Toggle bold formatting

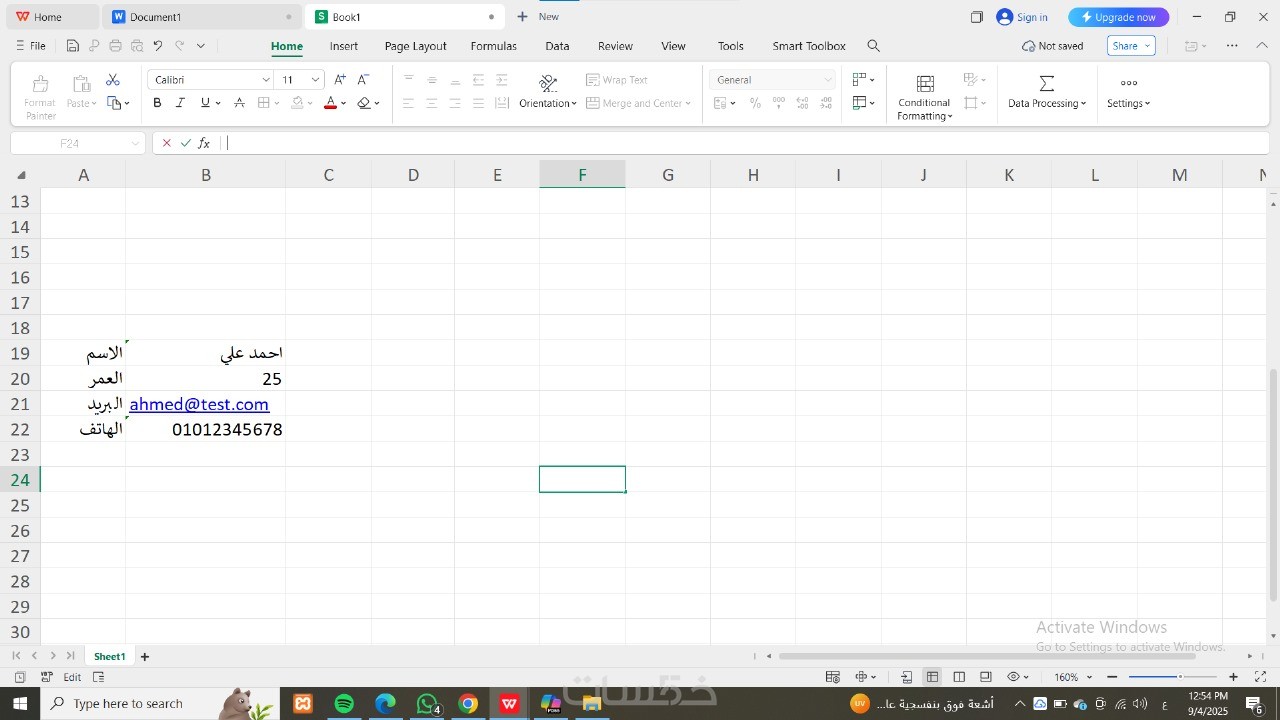point(157,103)
